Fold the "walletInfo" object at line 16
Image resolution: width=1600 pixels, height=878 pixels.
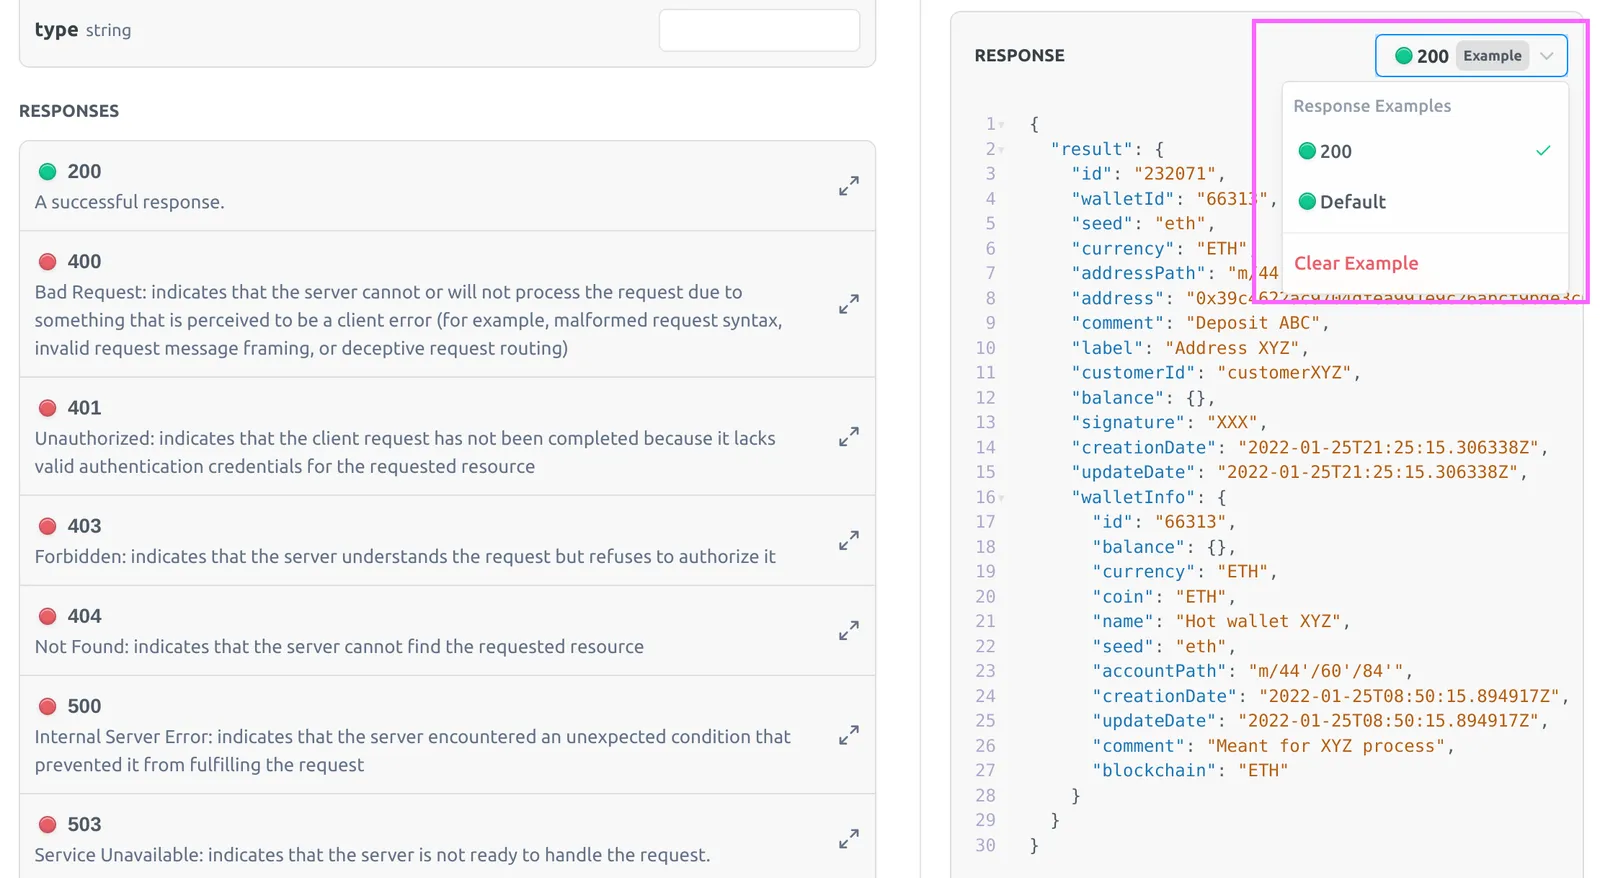(1002, 498)
